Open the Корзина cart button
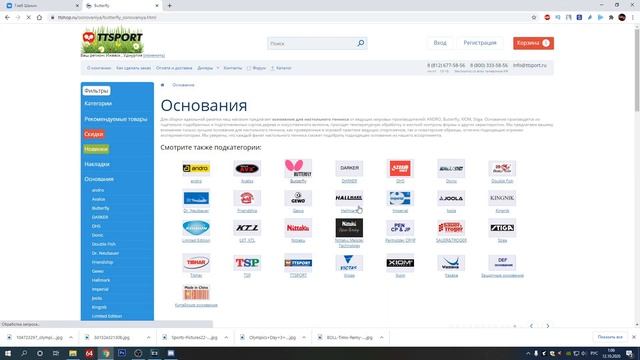 click(x=533, y=43)
